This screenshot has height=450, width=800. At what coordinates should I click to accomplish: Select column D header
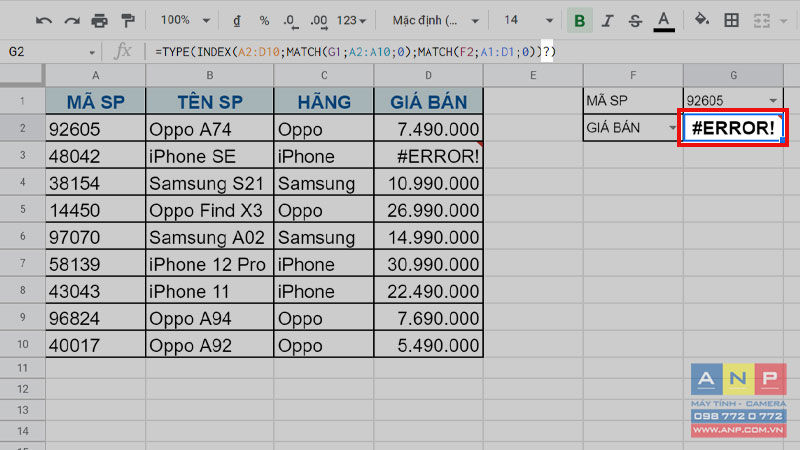click(x=429, y=76)
